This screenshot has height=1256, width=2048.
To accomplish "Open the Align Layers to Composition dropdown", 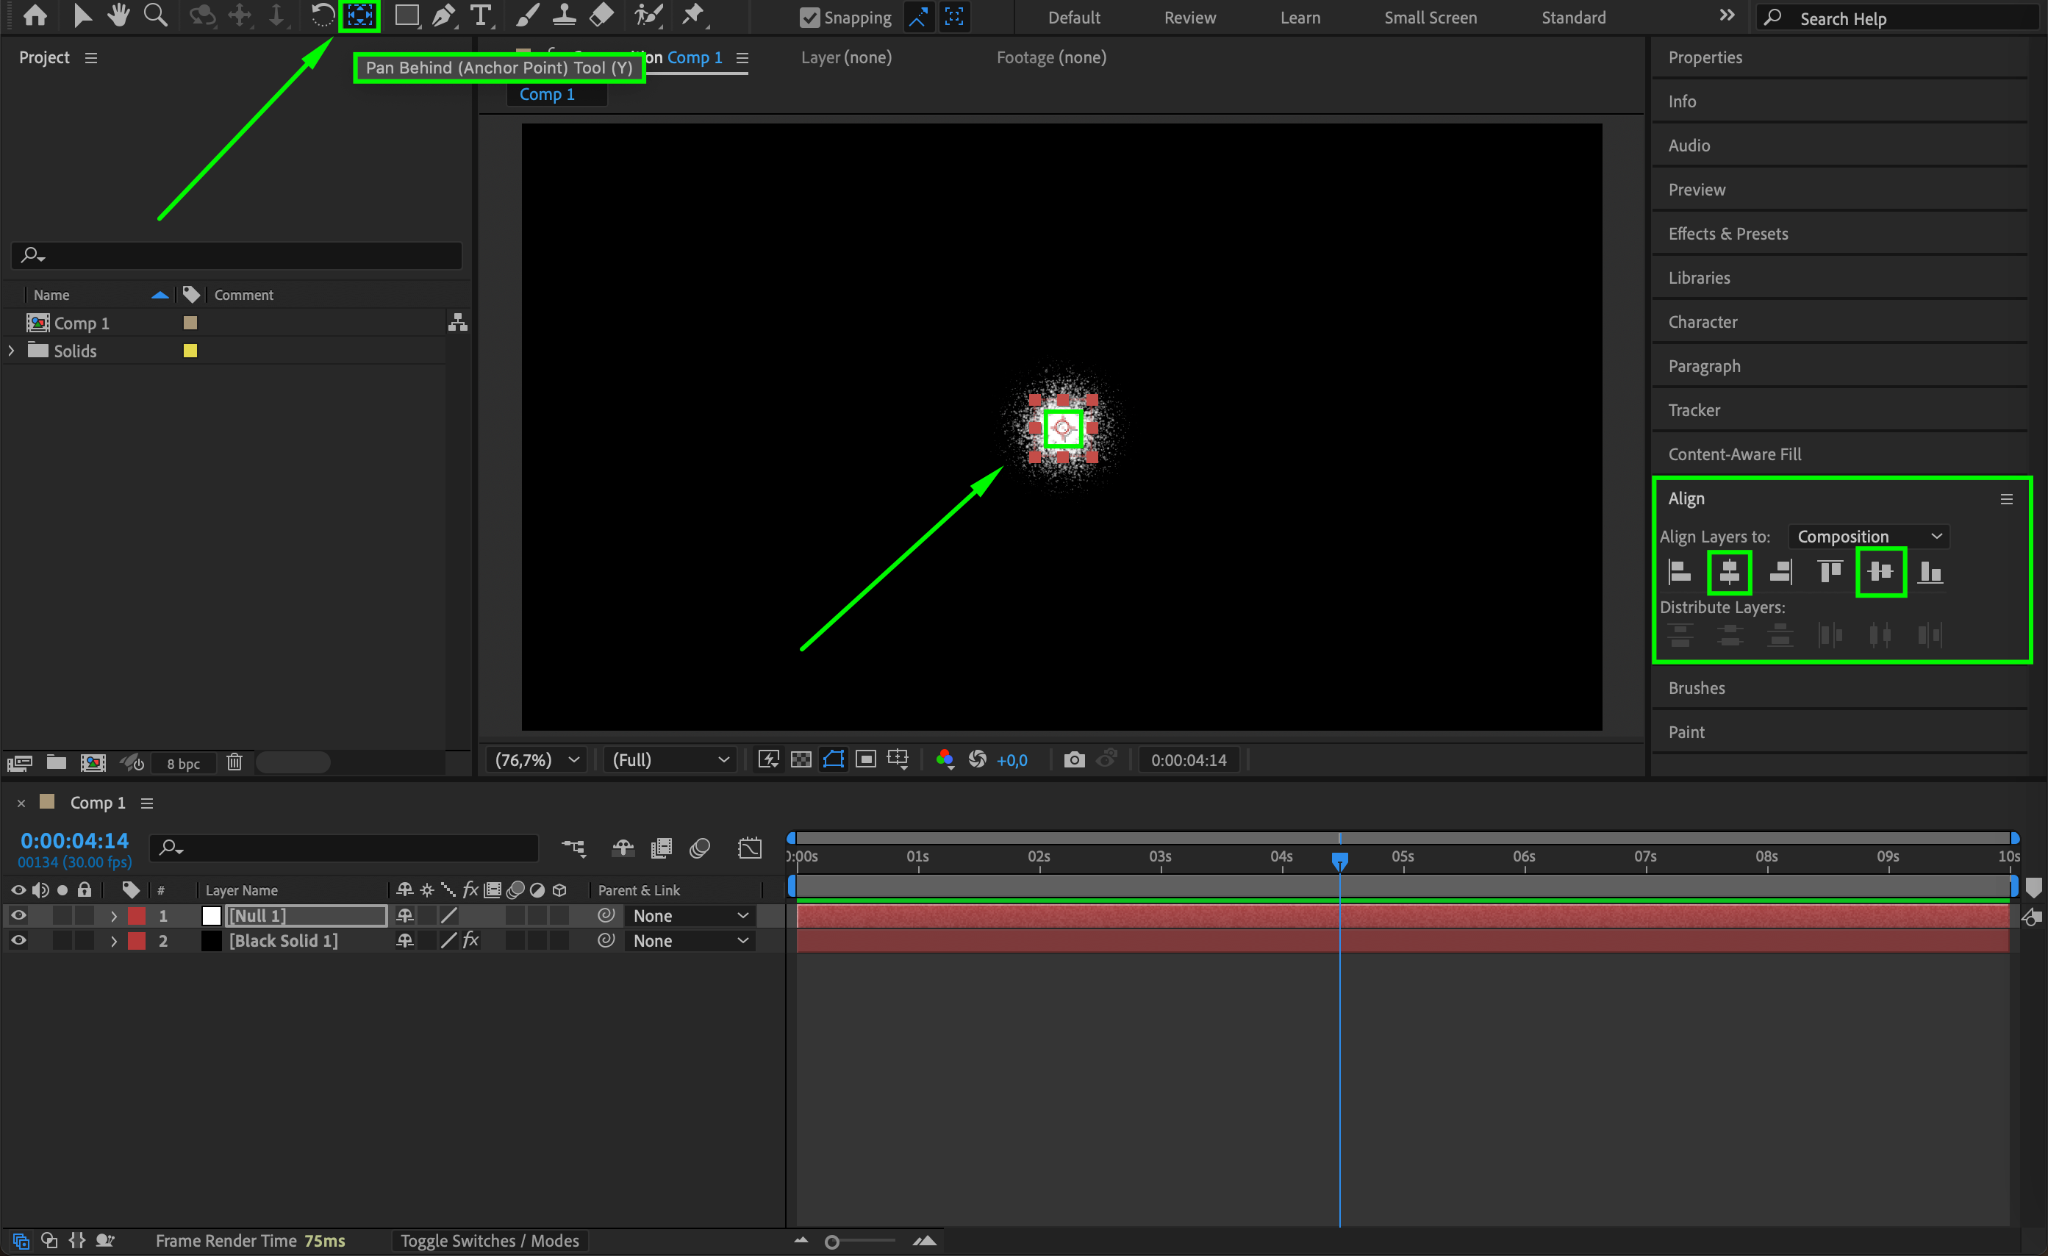I will pyautogui.click(x=1868, y=537).
